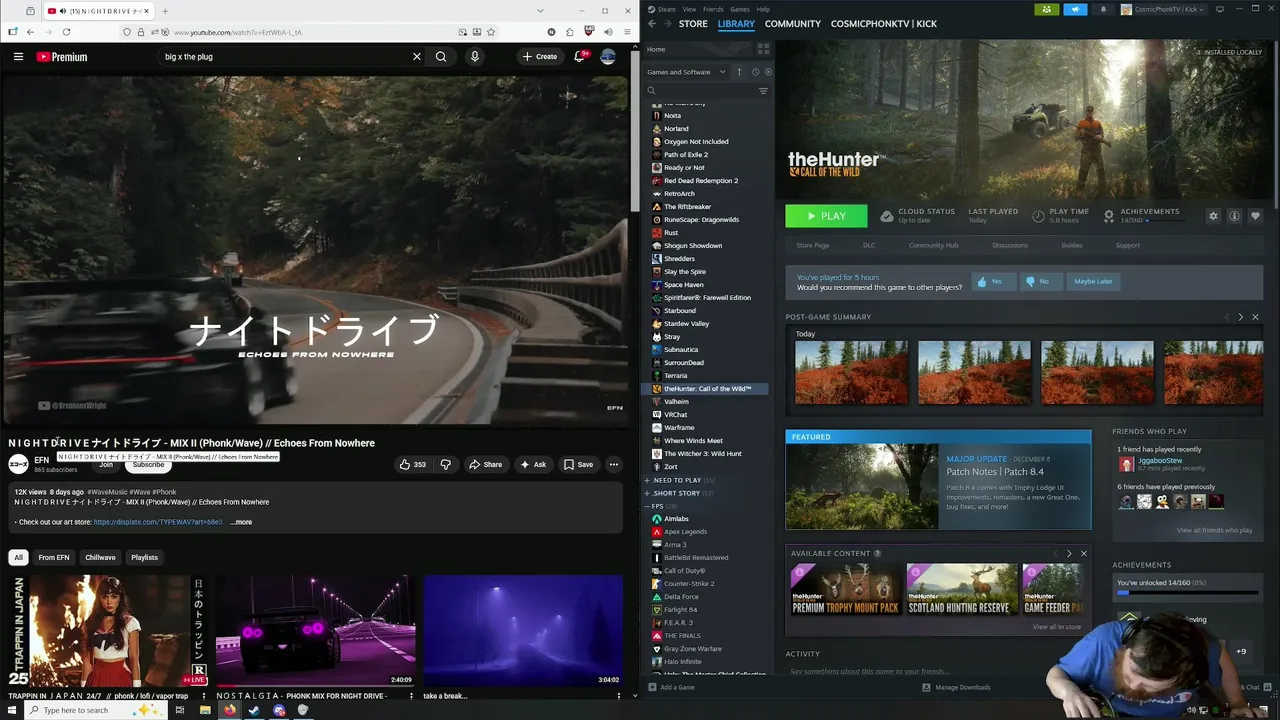Image resolution: width=1280 pixels, height=720 pixels.
Task: Open Steam library advanced filter icon
Action: pyautogui.click(x=763, y=91)
